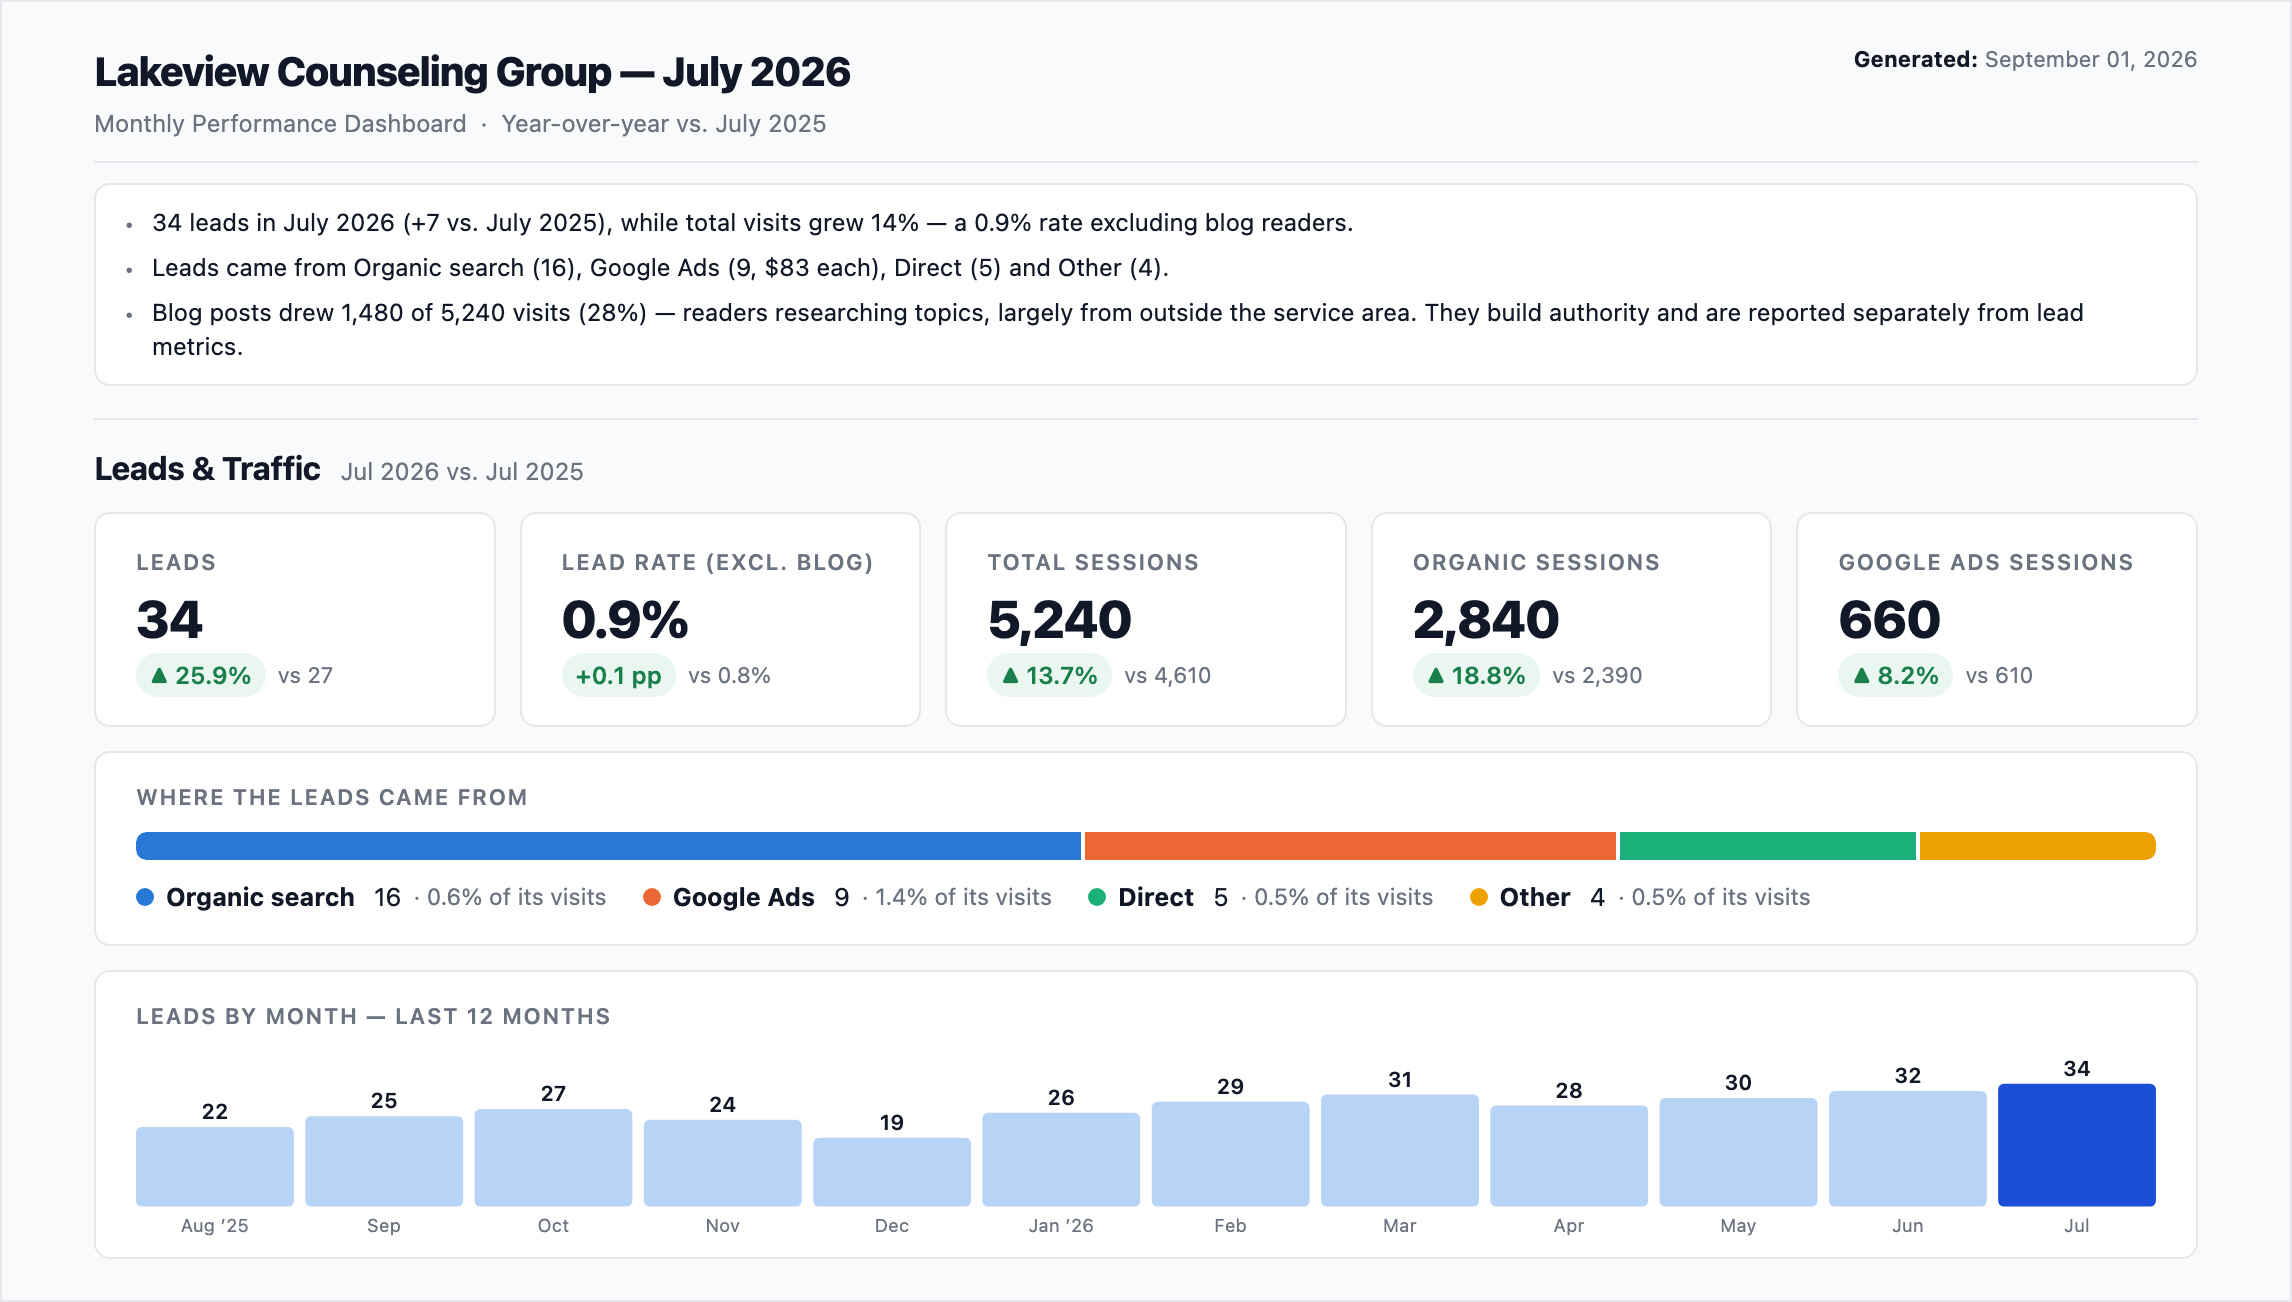Click the 0.9% lead rate value
This screenshot has width=2292, height=1302.
click(x=625, y=619)
